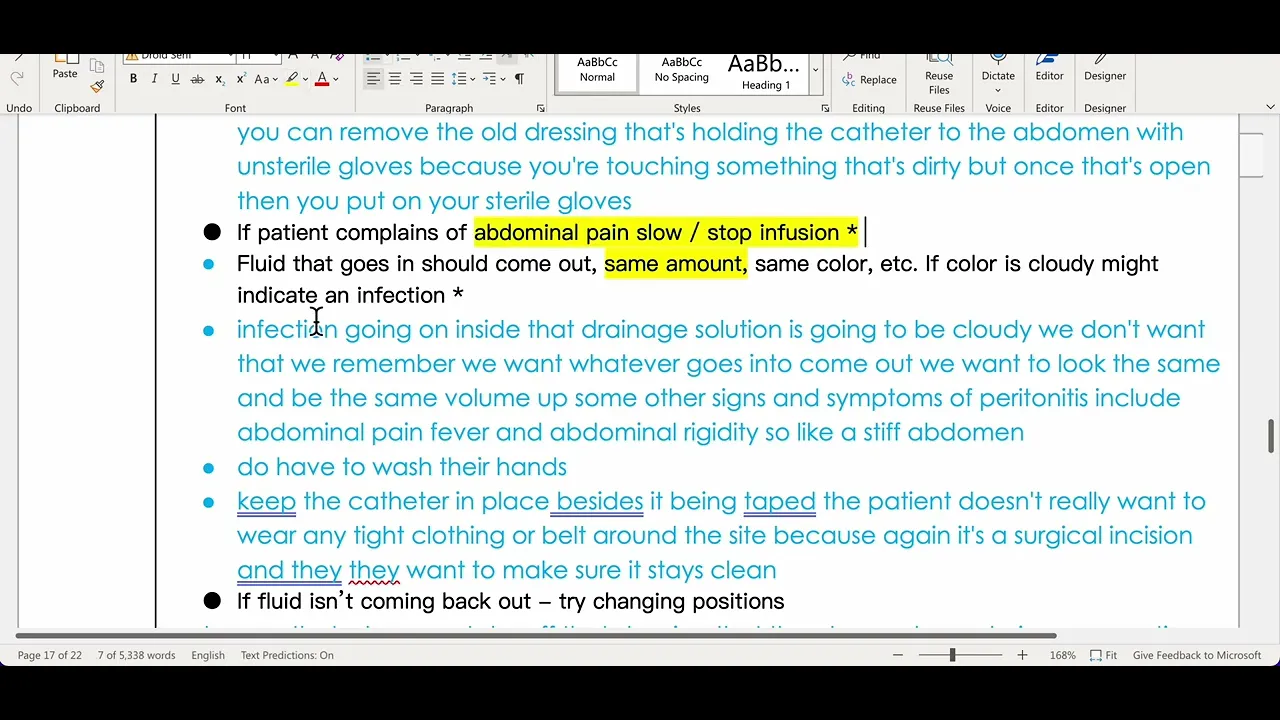Open Styles pane dialog launcher
This screenshot has width=1280, height=720.
(826, 108)
